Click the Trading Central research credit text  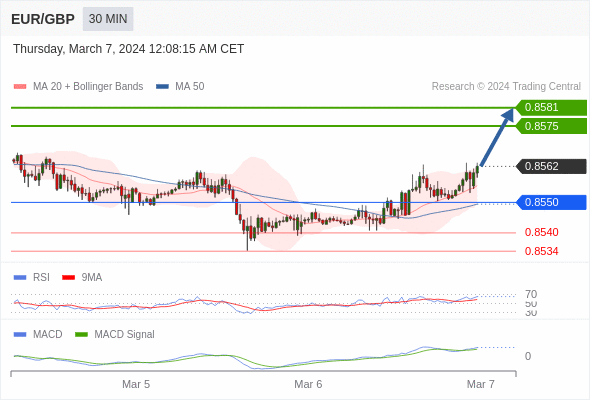click(506, 87)
